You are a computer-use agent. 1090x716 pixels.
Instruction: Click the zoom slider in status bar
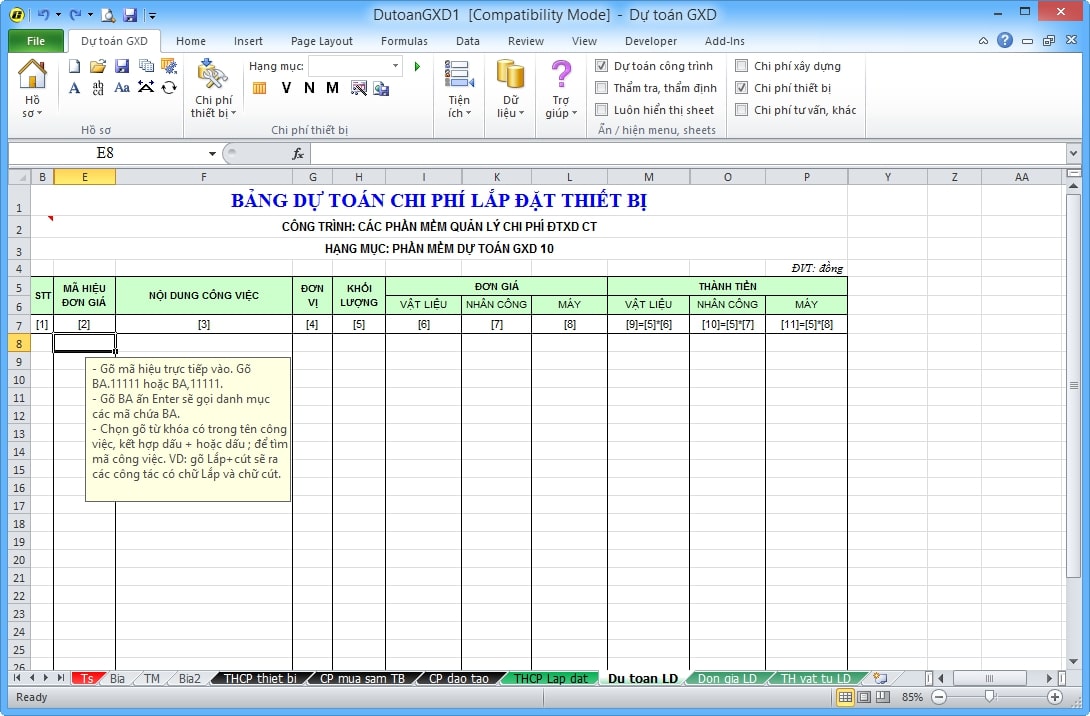pyautogui.click(x=990, y=697)
